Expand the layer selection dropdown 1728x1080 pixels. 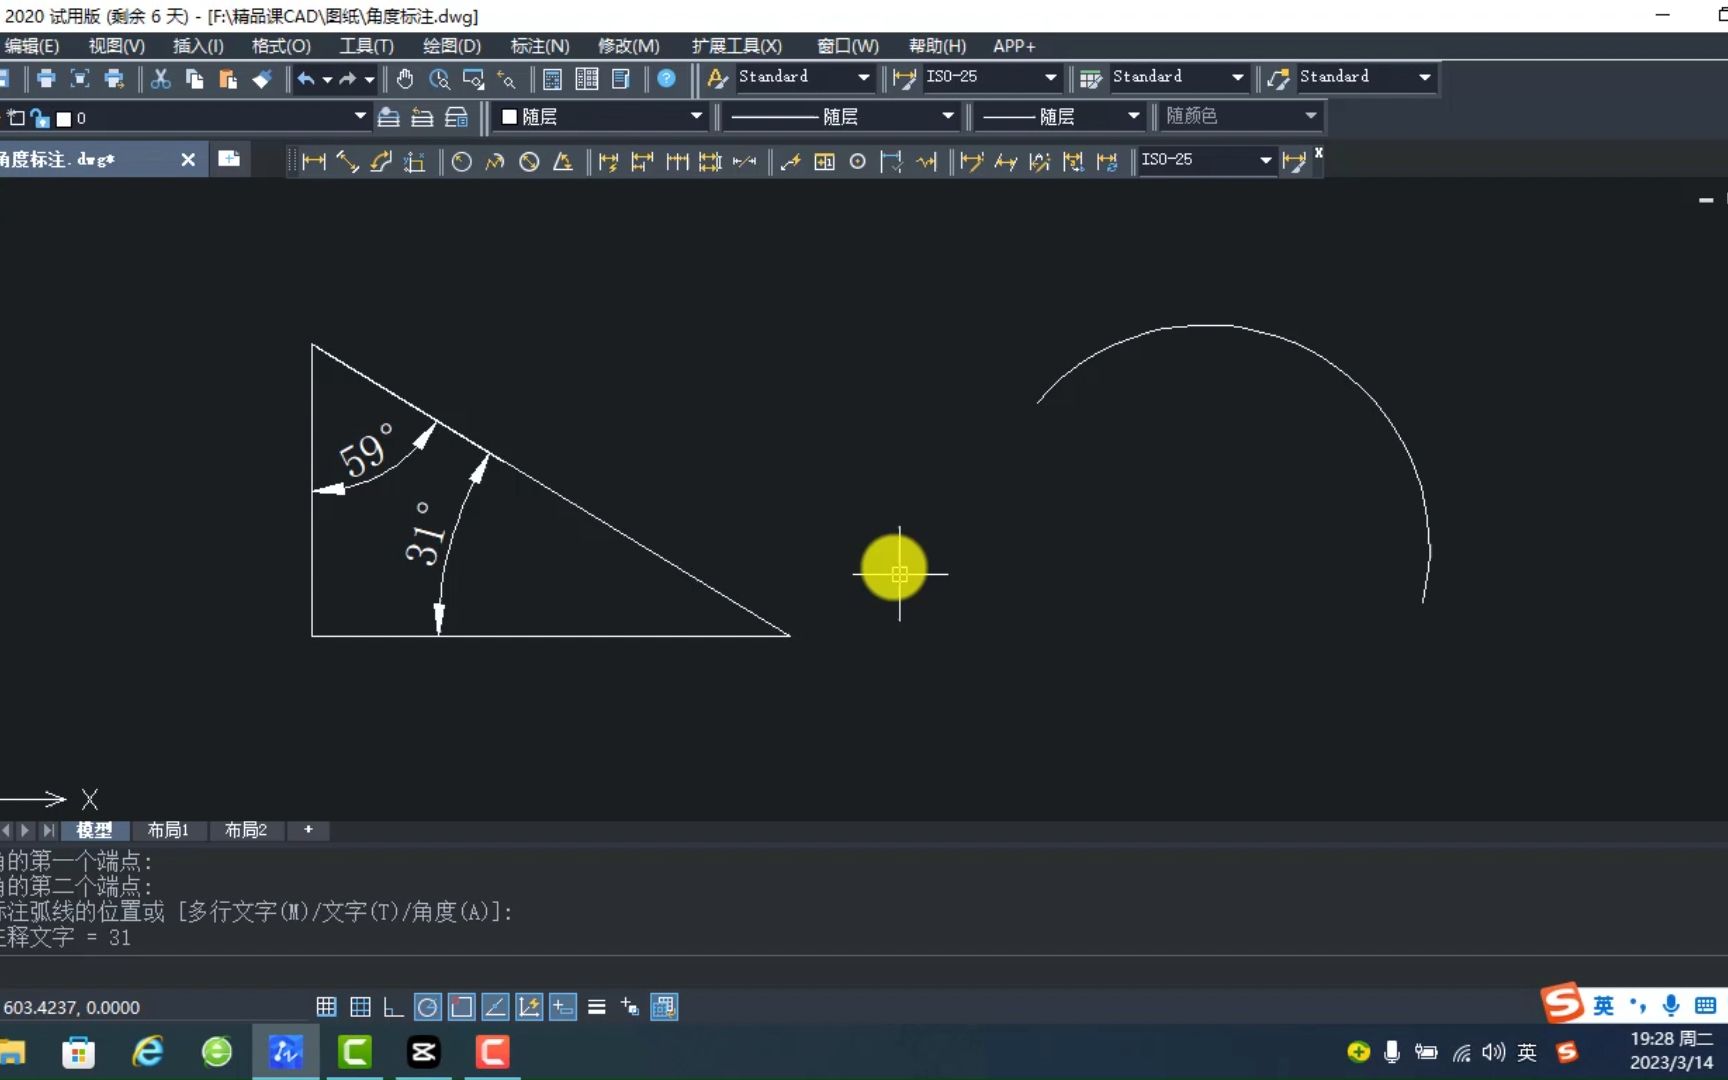[x=358, y=117]
